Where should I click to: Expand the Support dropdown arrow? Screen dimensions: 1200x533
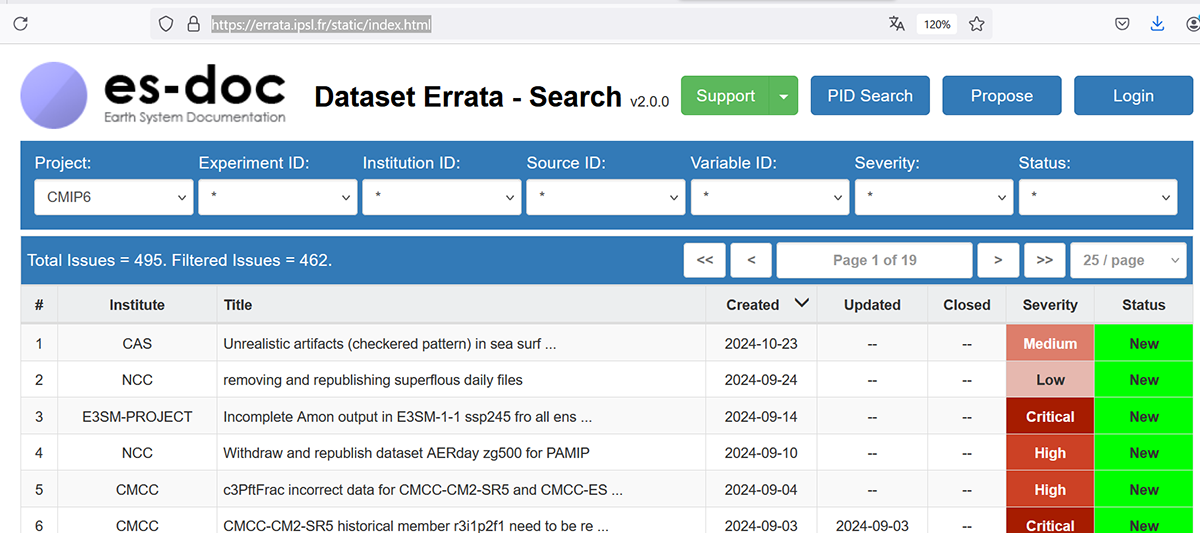point(783,96)
